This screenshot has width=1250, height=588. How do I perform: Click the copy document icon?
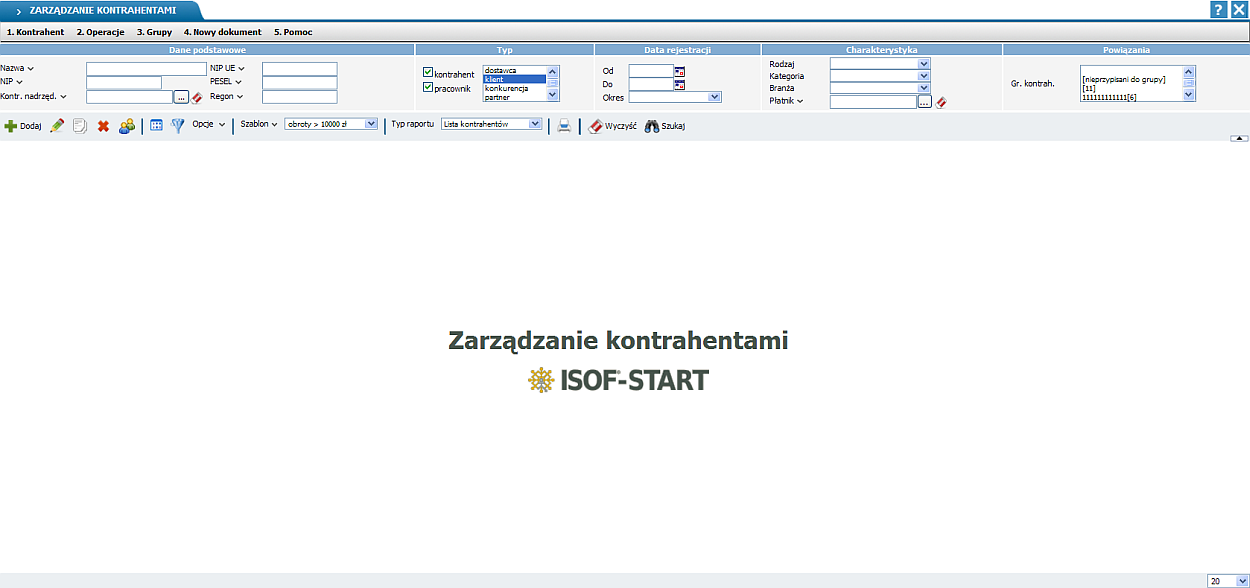[80, 126]
